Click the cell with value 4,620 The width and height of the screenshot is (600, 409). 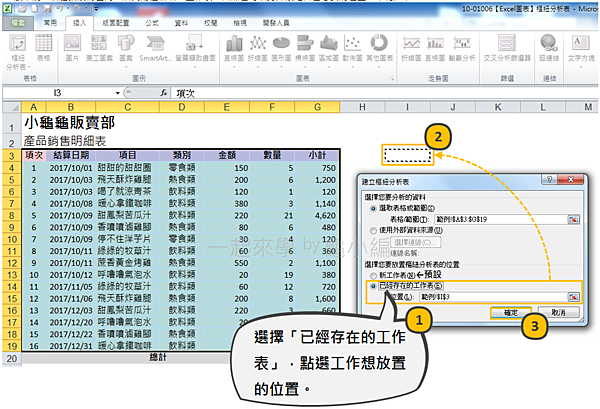[317, 216]
